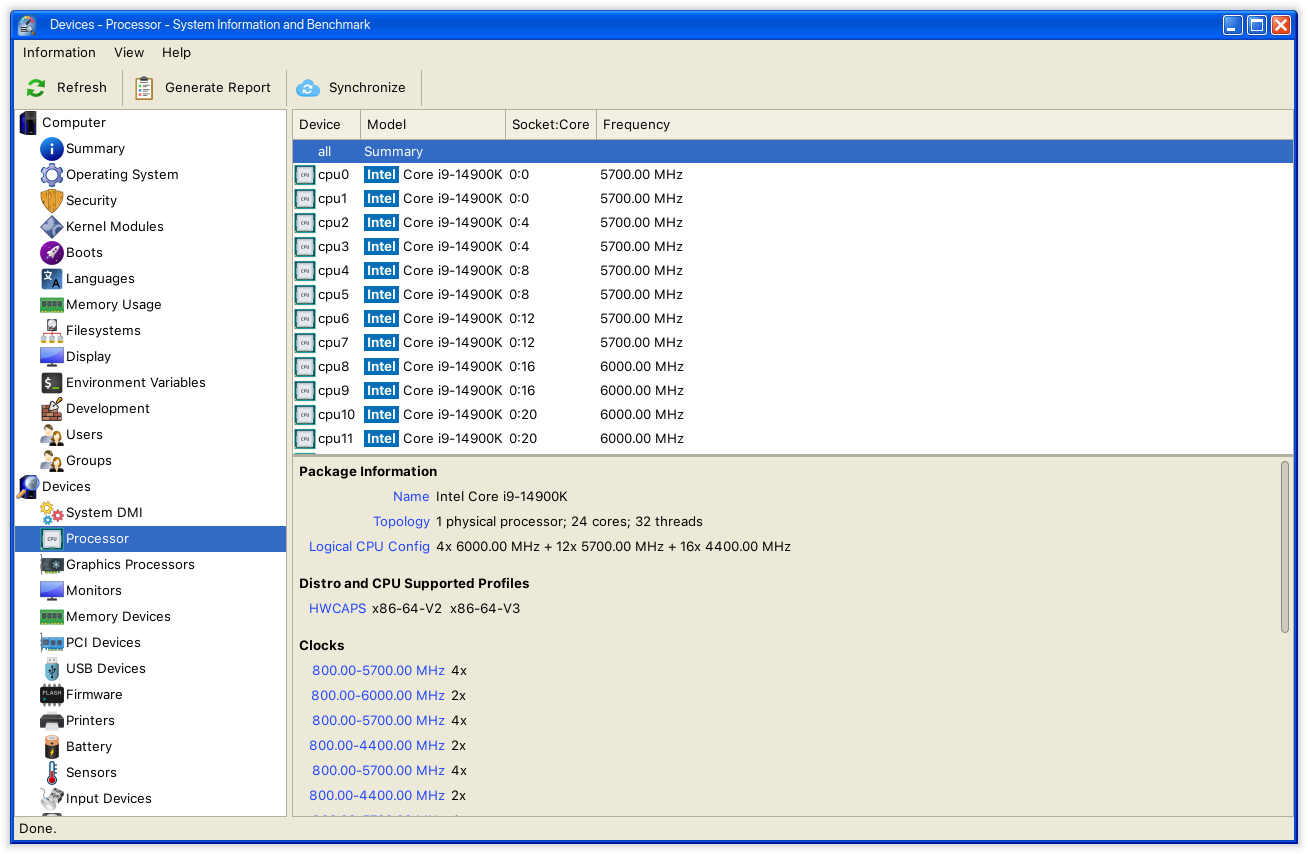1308x854 pixels.
Task: Sort by the Model column header
Action: point(433,125)
